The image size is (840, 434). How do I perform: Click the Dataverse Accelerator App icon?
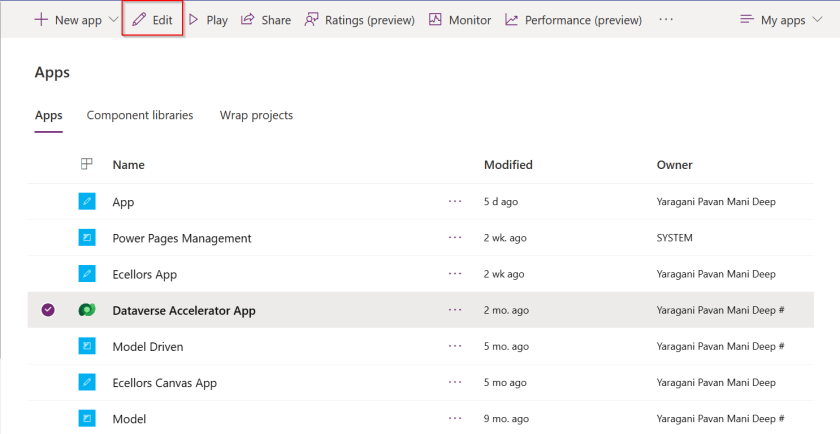coord(87,310)
